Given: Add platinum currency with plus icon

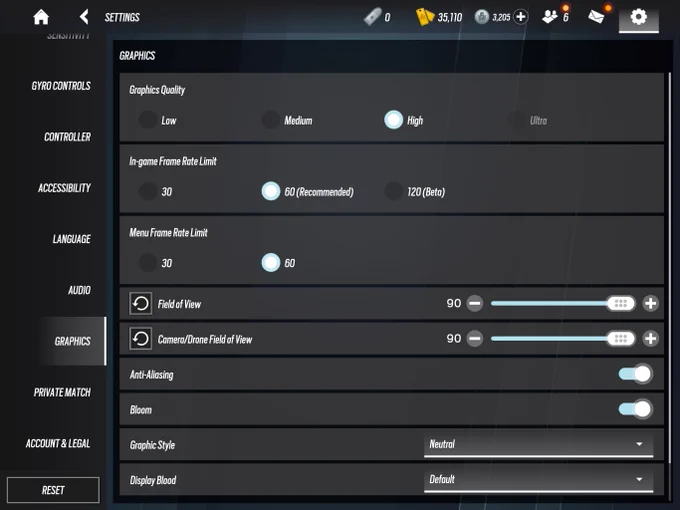Looking at the screenshot, I should 520,17.
